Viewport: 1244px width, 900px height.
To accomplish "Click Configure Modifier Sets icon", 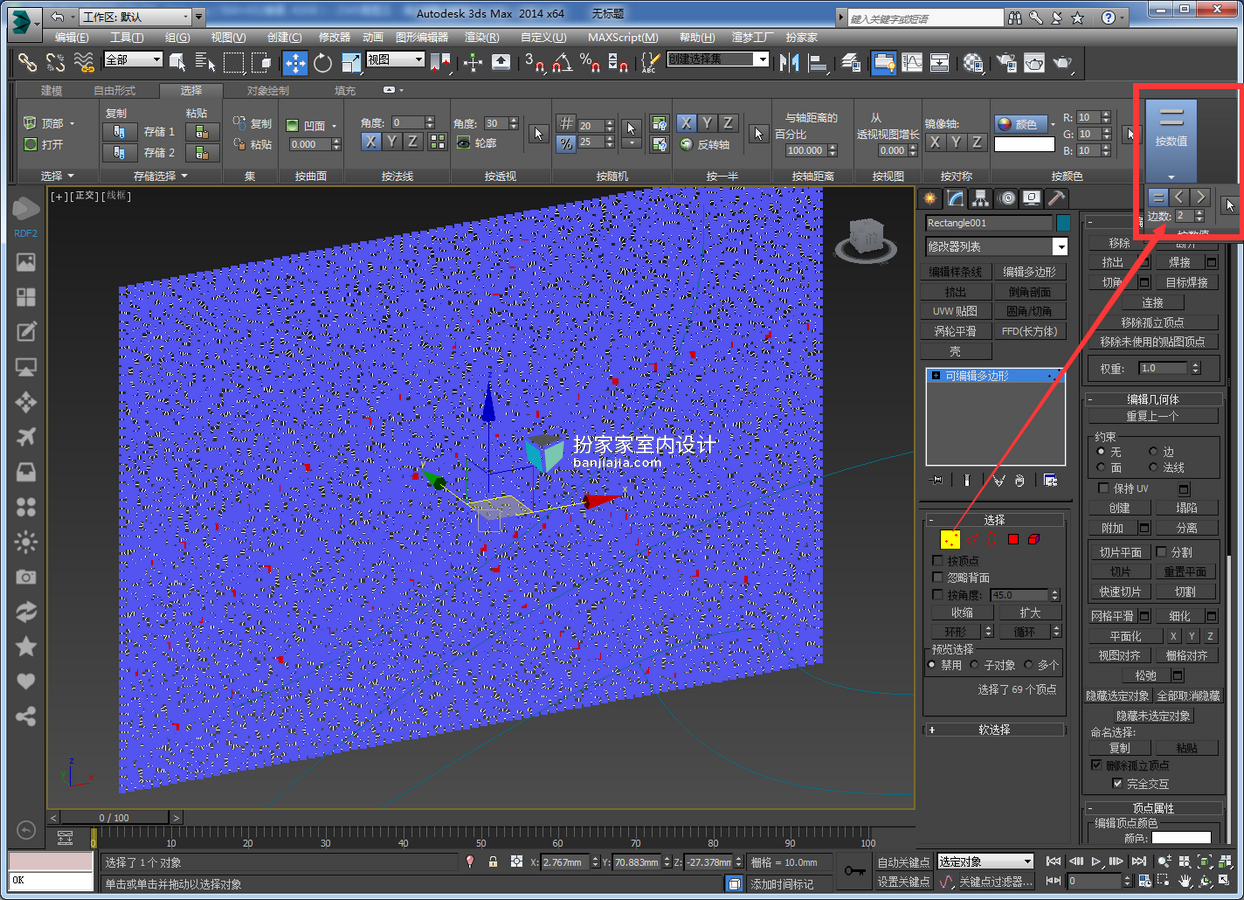I will [x=1051, y=480].
